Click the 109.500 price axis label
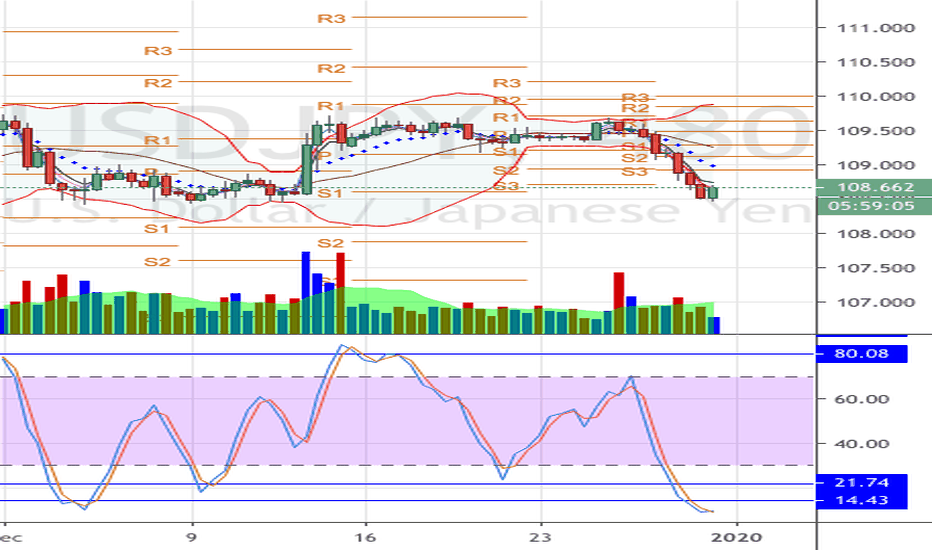 876,131
